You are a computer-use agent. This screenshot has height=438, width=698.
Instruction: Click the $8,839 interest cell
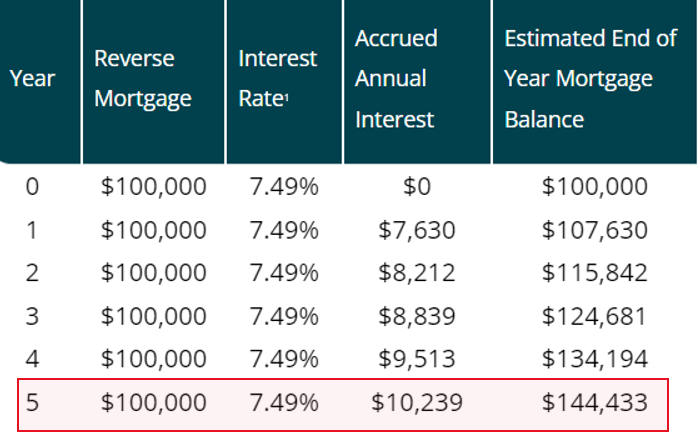417,316
